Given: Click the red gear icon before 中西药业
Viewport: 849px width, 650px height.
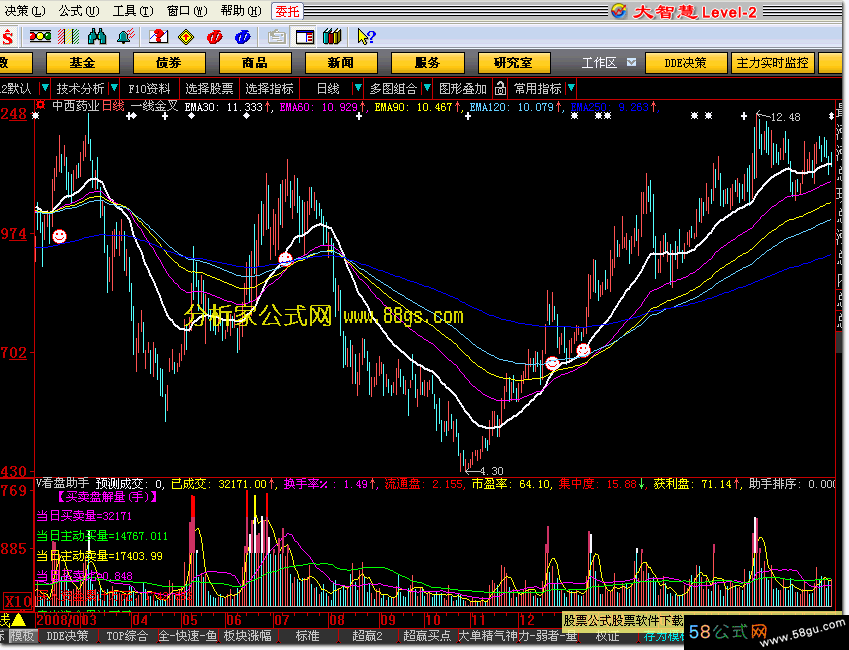Looking at the screenshot, I should click(x=41, y=106).
